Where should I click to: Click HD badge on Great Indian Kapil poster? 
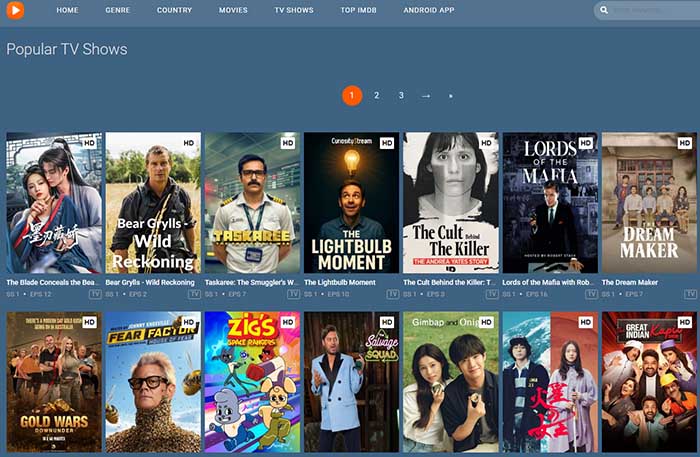pyautogui.click(x=685, y=322)
